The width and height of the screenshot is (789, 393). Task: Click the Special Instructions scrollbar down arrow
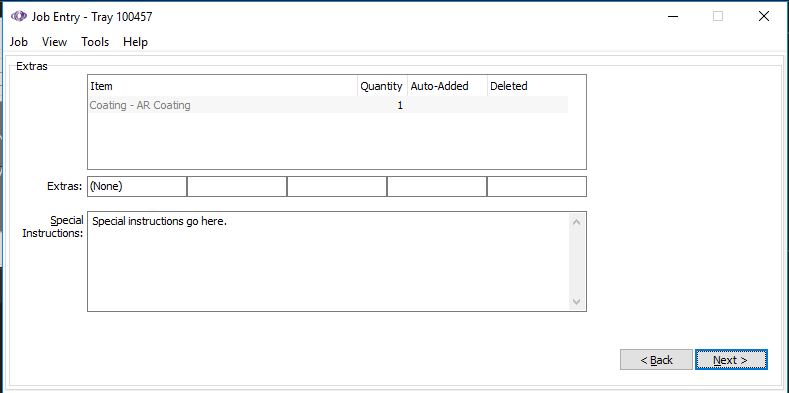577,302
